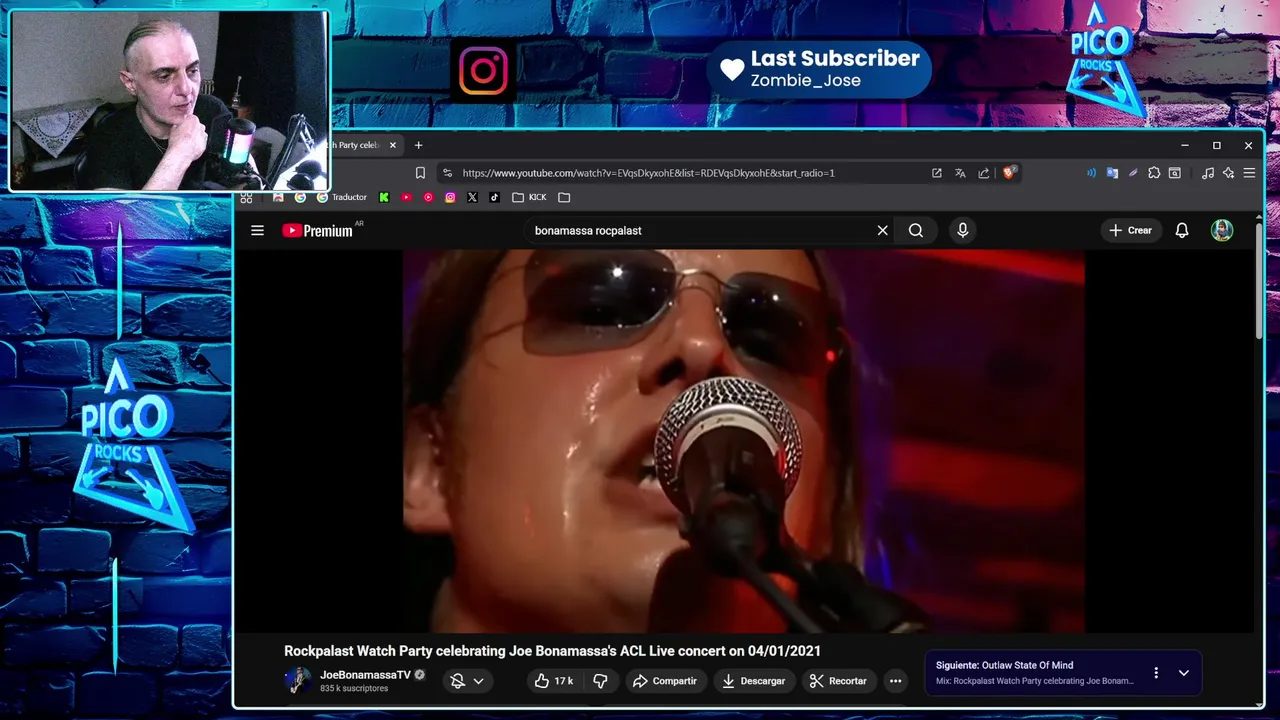
Task: Open the YouTube Music bookmark icon
Action: (x=428, y=197)
